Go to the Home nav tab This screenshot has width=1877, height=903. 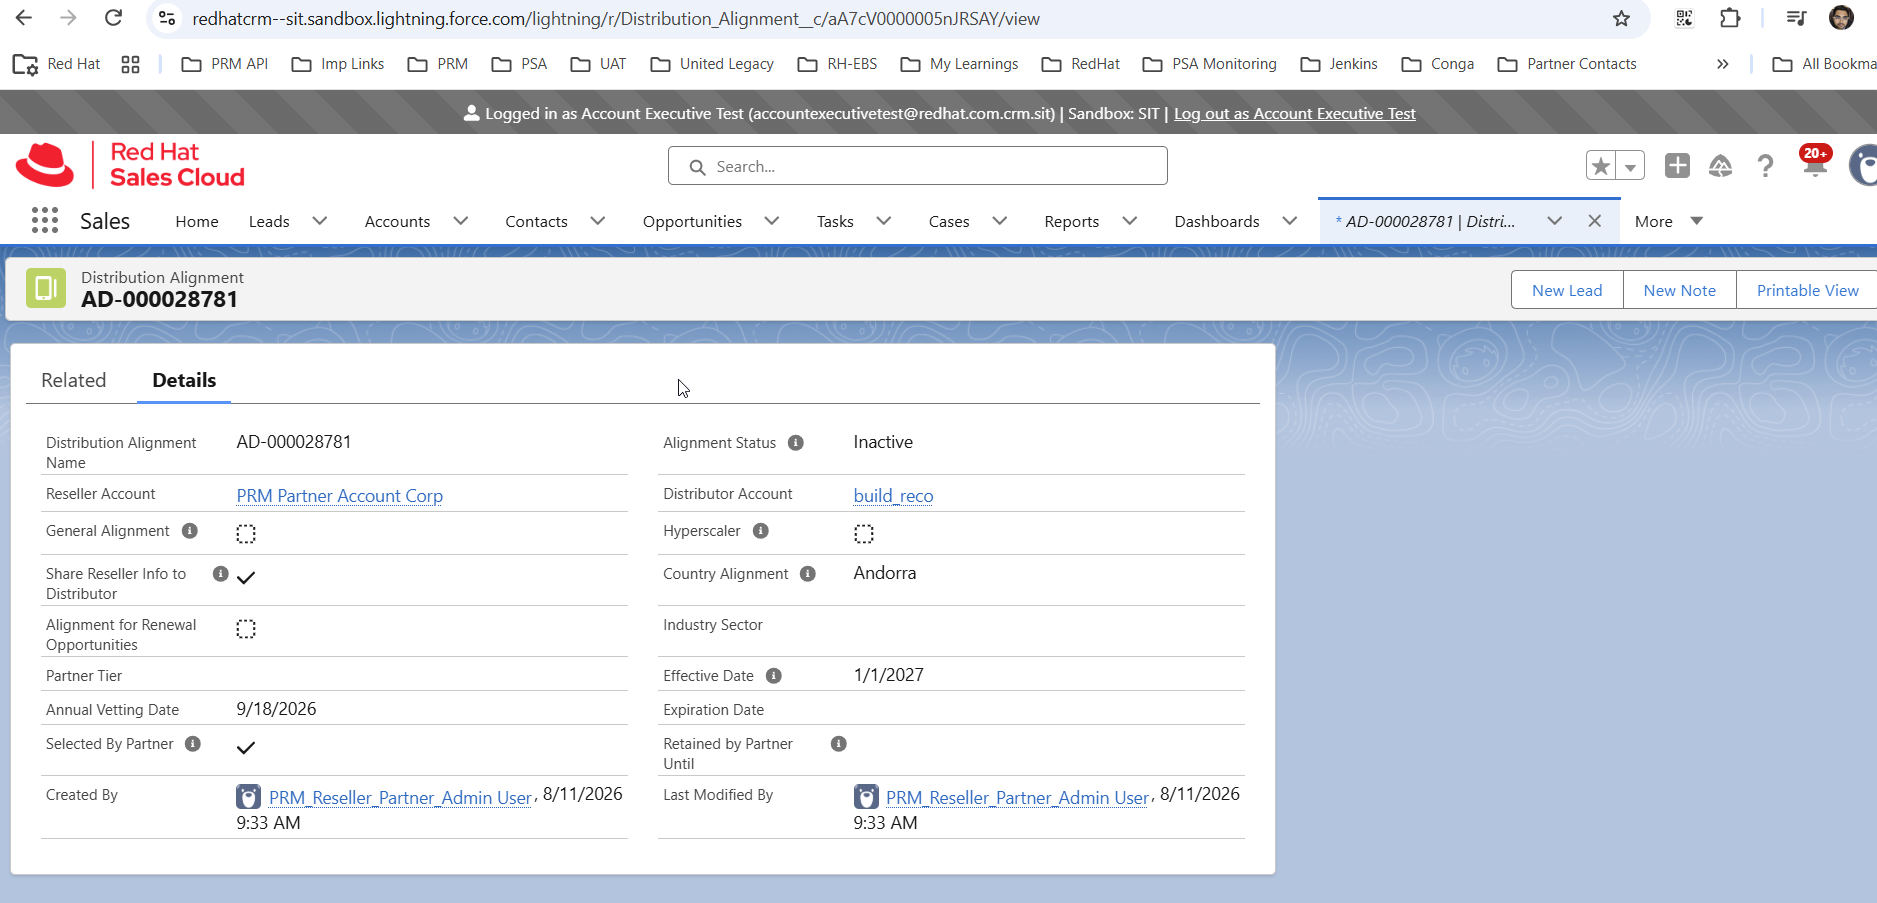click(x=197, y=221)
